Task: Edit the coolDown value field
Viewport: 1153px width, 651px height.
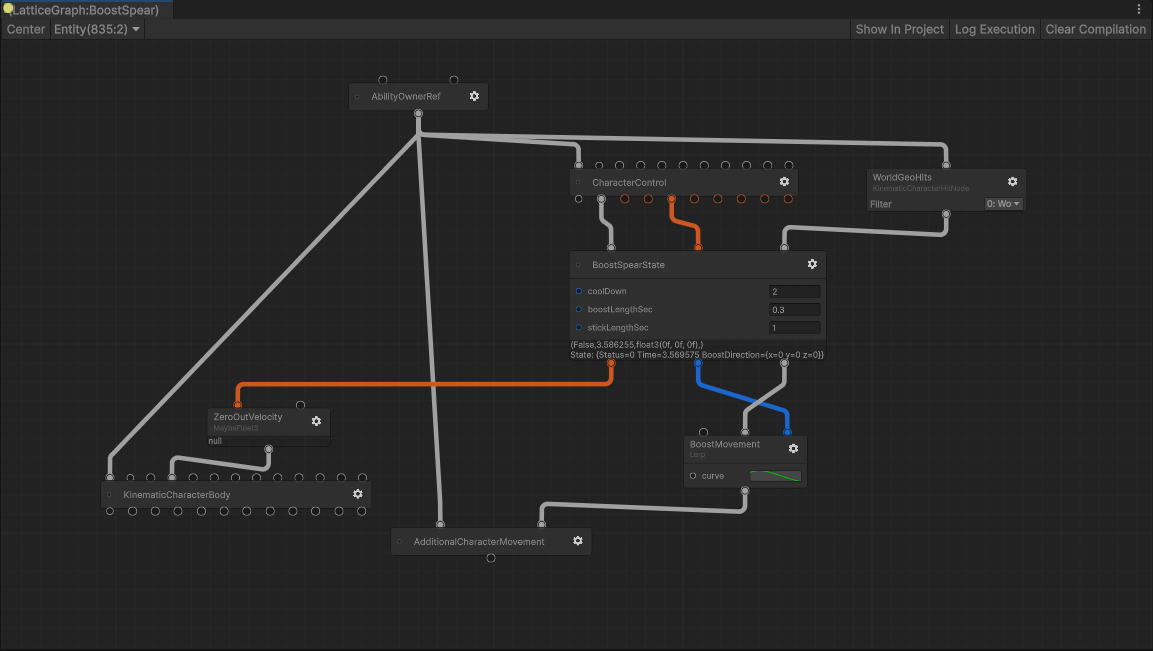Action: pyautogui.click(x=794, y=291)
